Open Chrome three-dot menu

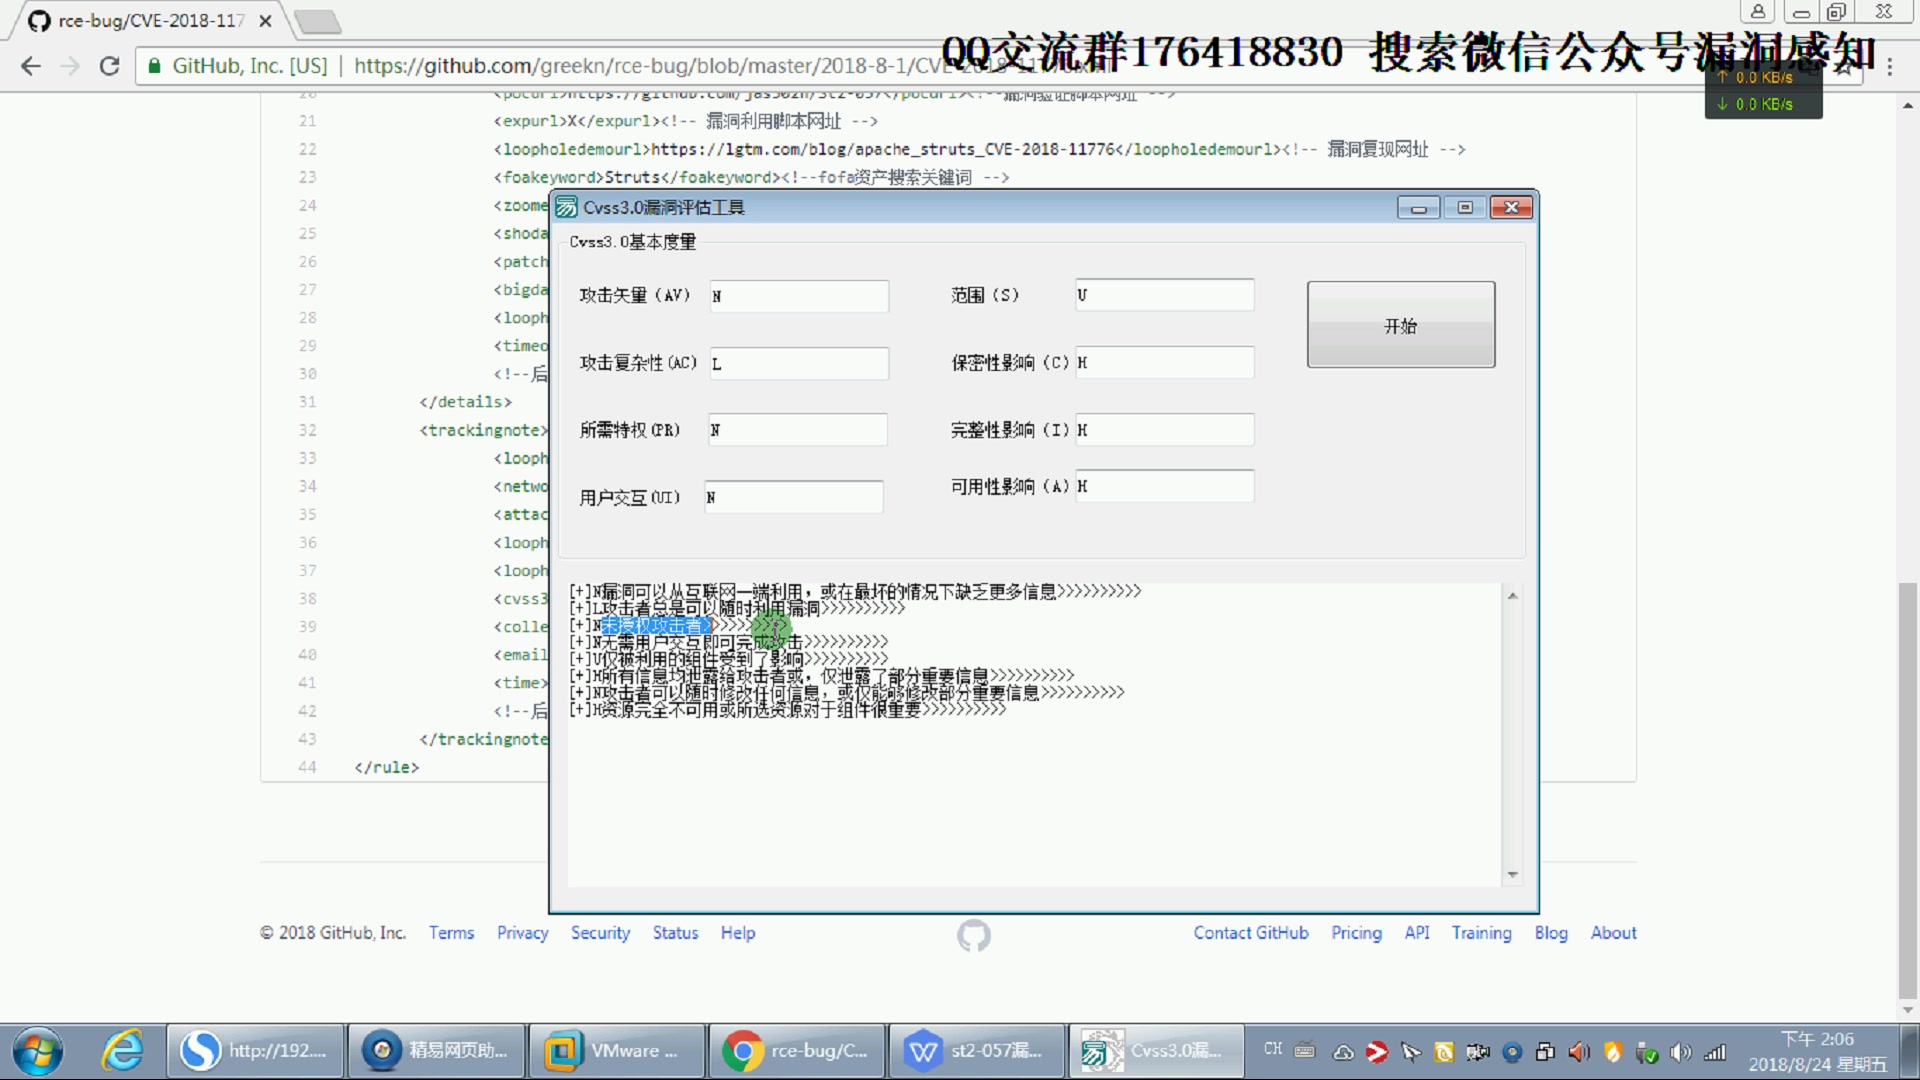coord(1889,66)
